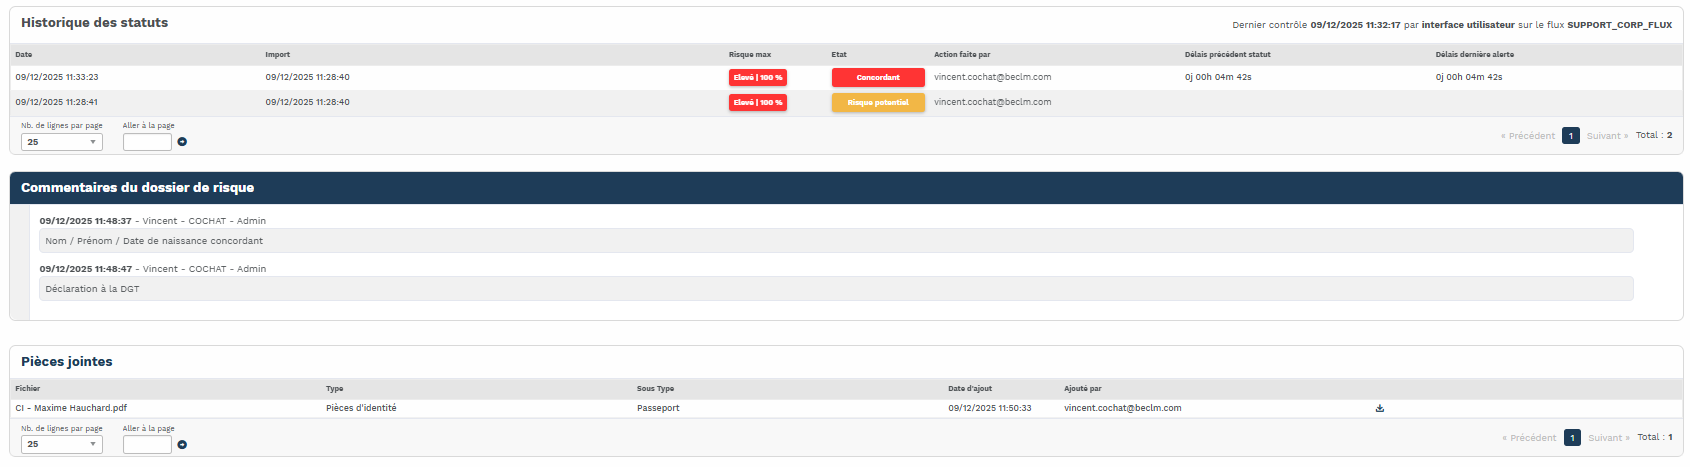Download the CI - Maxime Hauchard.pdf attachment
Image resolution: width=1690 pixels, height=467 pixels.
1380,408
